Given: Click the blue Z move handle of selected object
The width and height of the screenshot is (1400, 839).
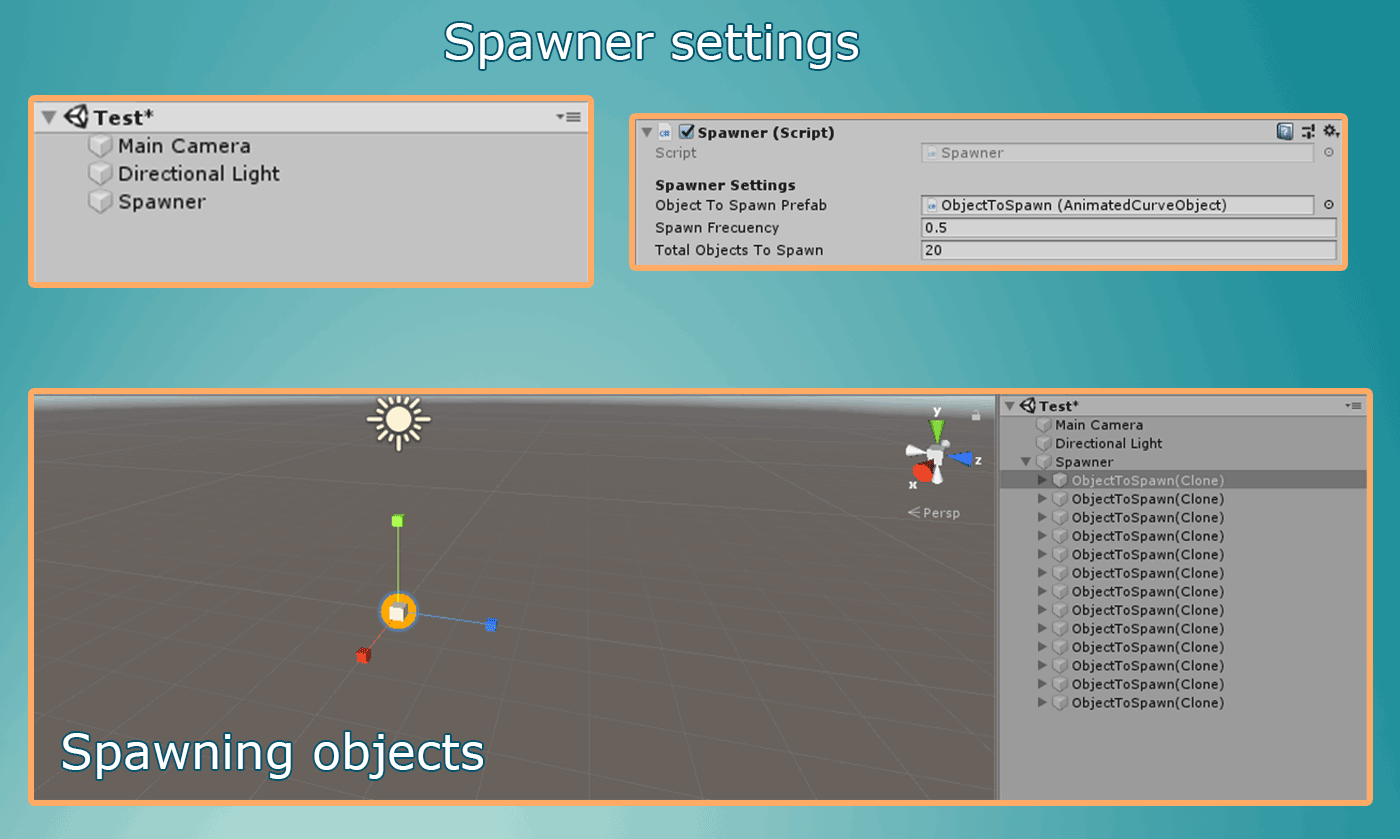Looking at the screenshot, I should tap(491, 626).
